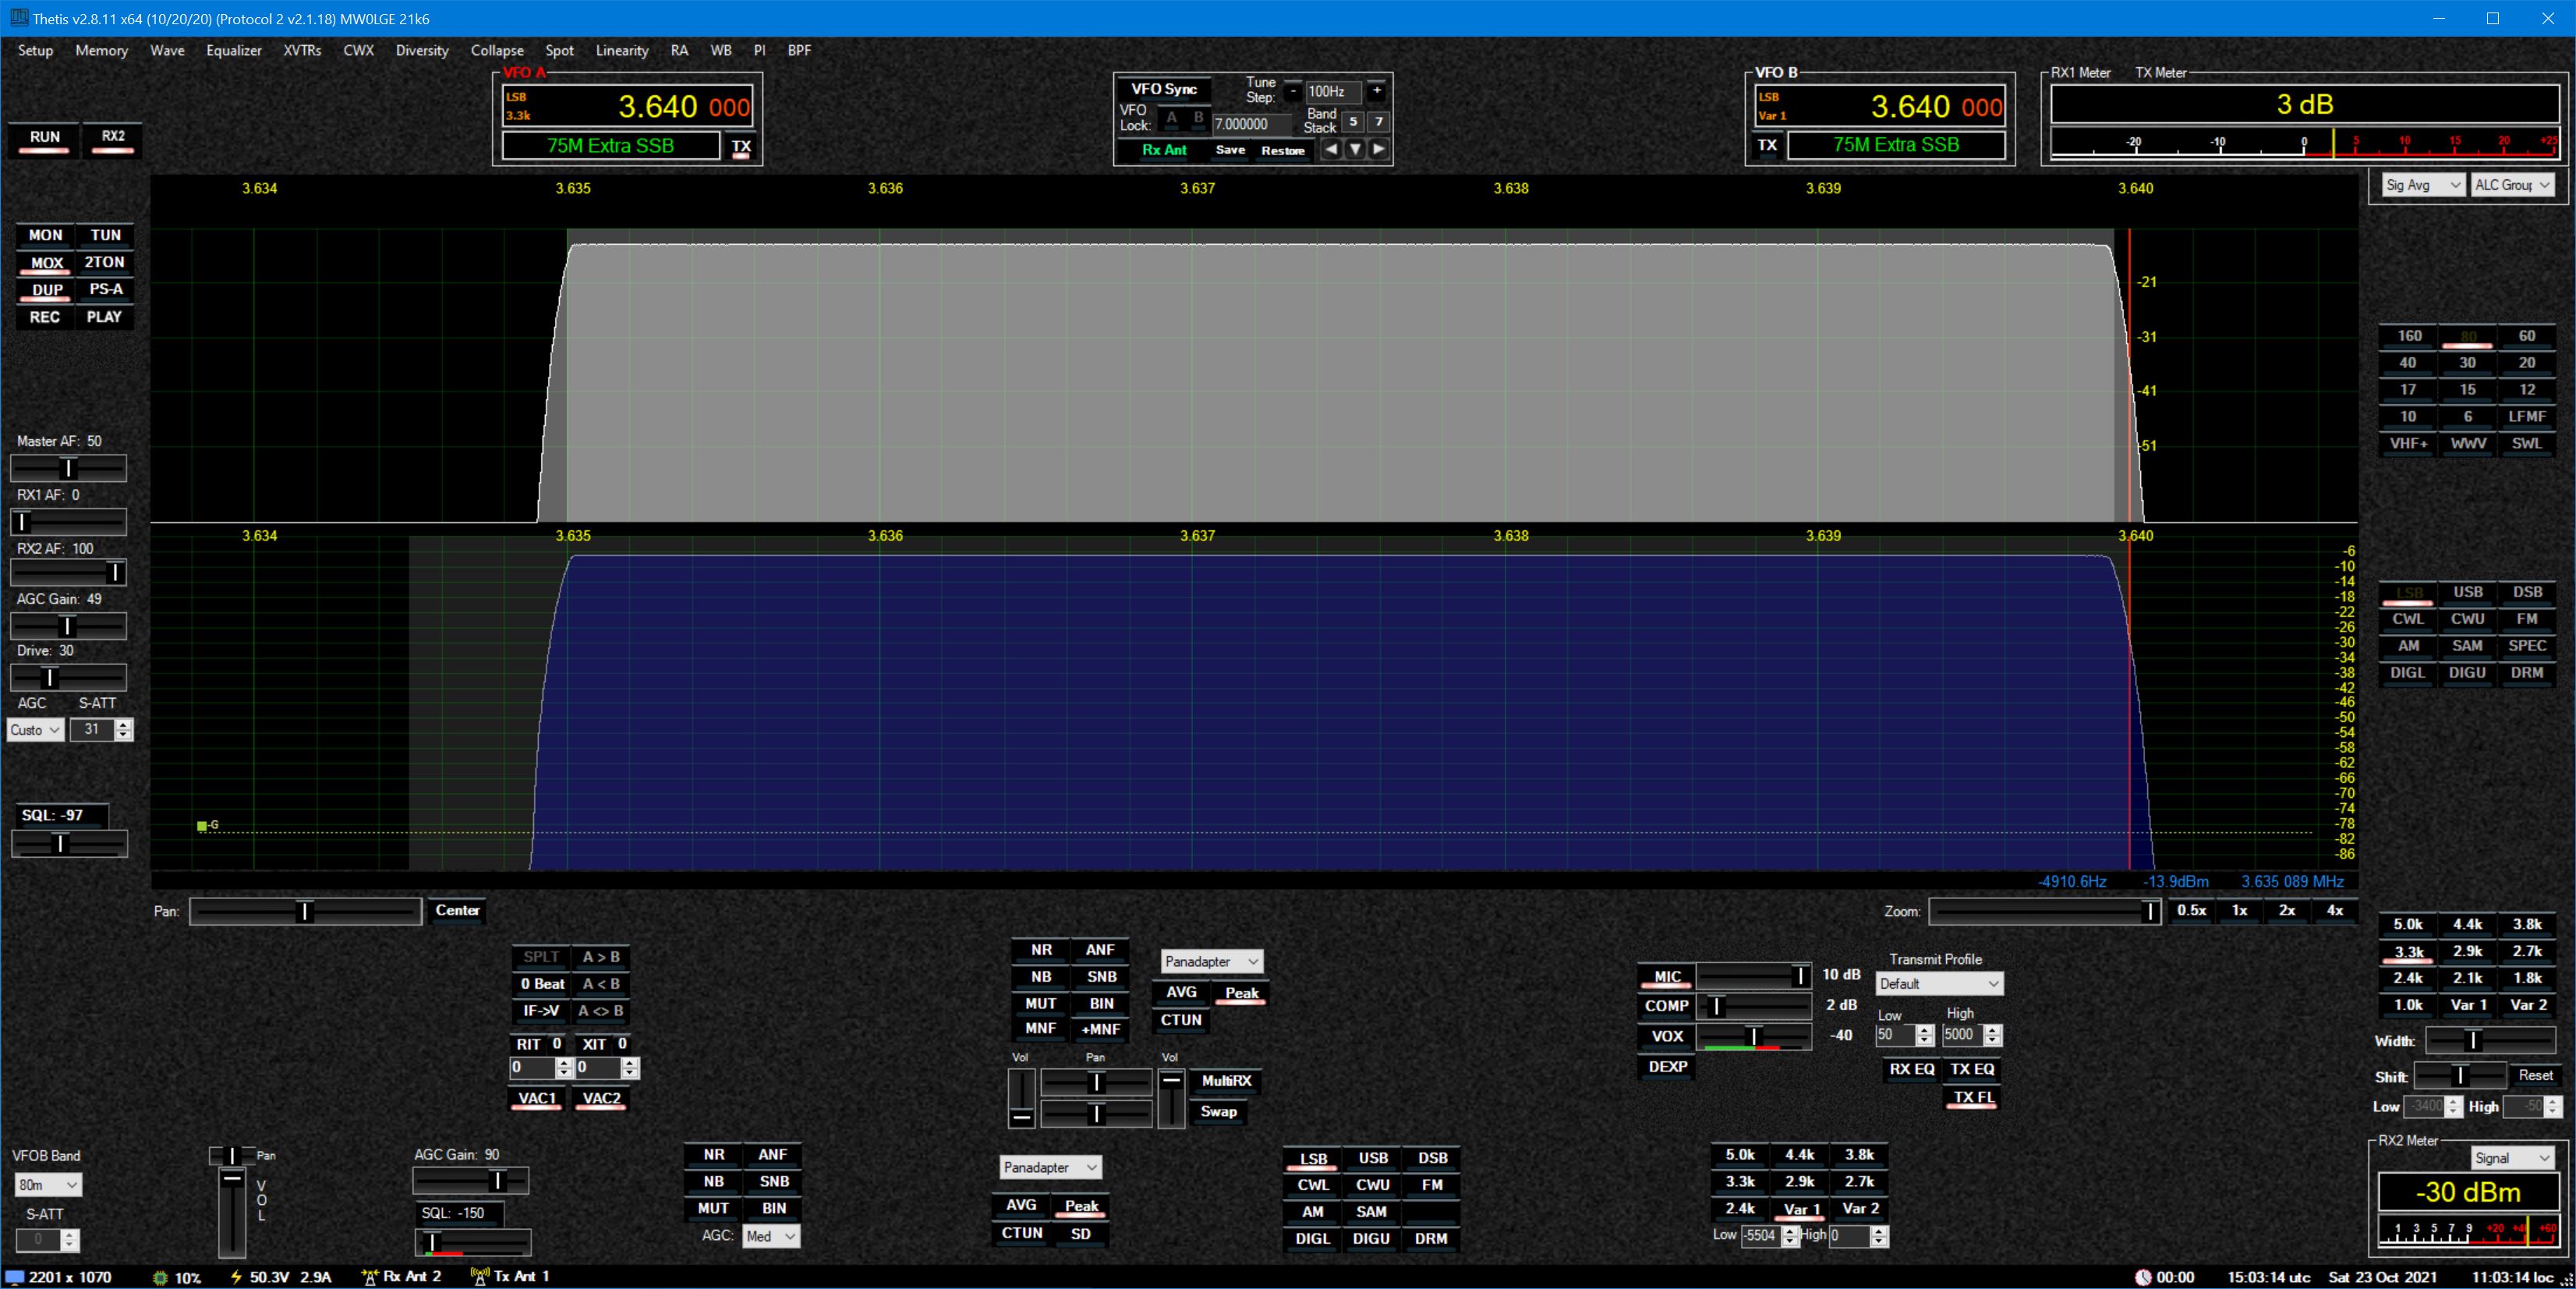This screenshot has height=1289, width=2576.
Task: Click the Rx Ant 2 antenna tower icon
Action: click(x=370, y=1277)
